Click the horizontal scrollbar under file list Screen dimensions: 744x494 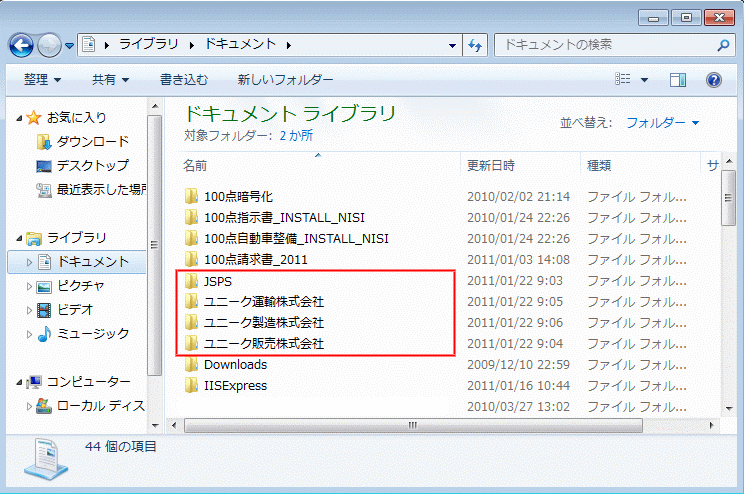click(410, 425)
